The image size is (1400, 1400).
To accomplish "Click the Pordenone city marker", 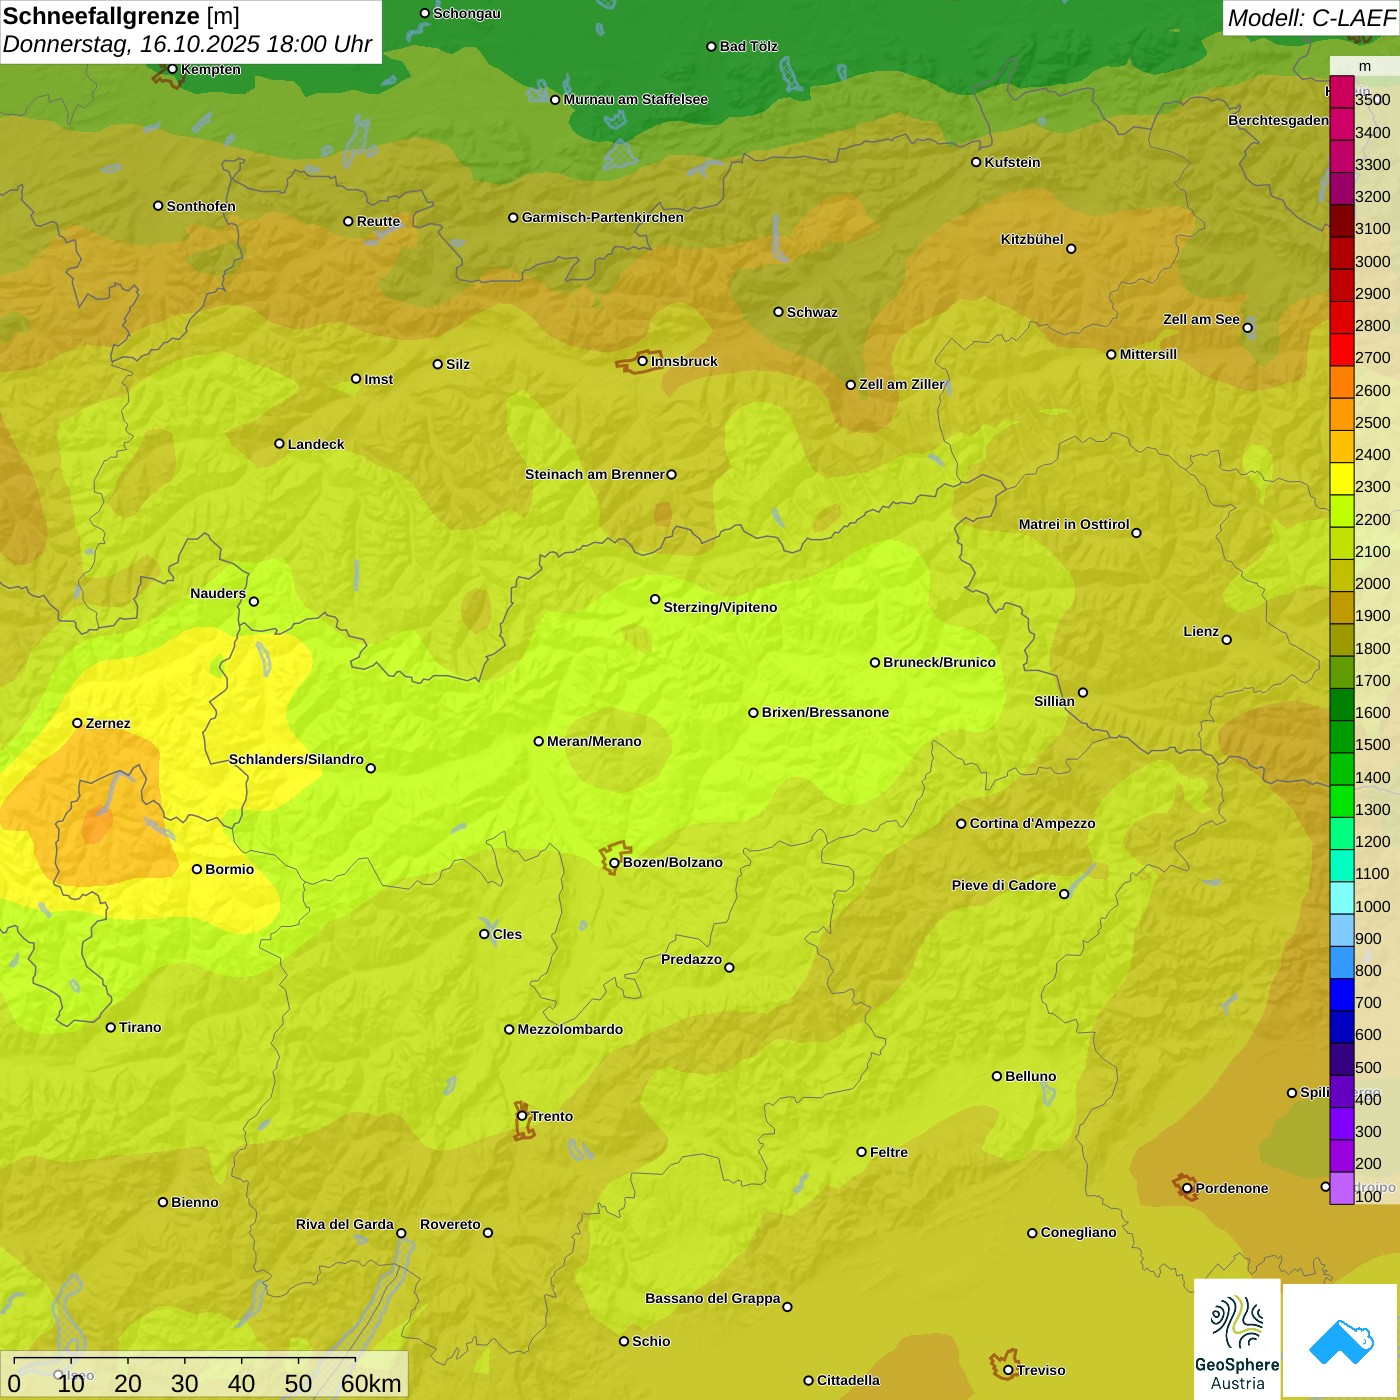I will pos(1187,1188).
